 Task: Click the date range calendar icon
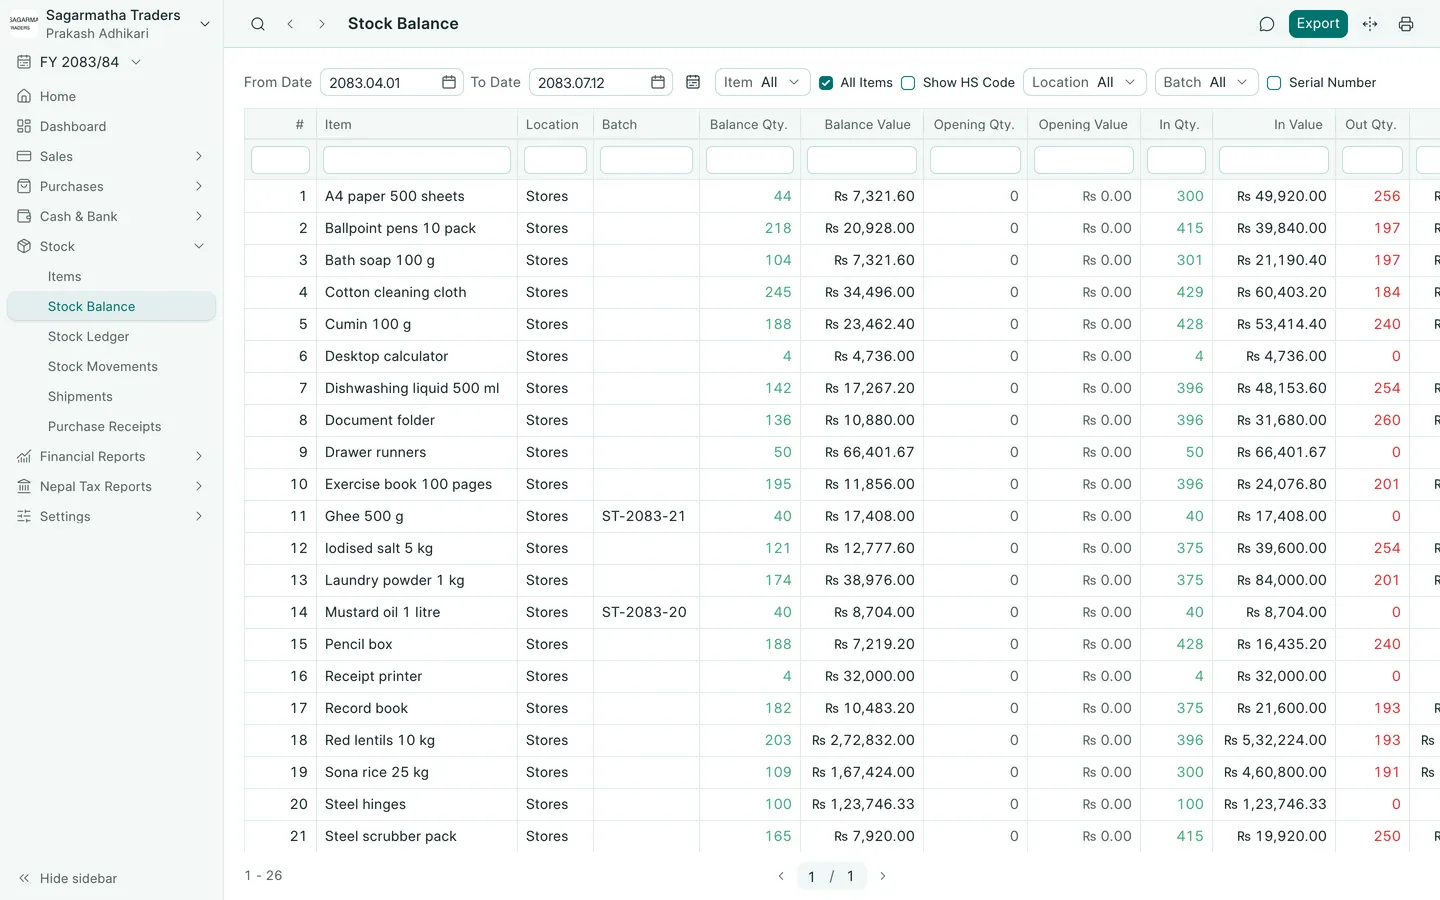[693, 82]
